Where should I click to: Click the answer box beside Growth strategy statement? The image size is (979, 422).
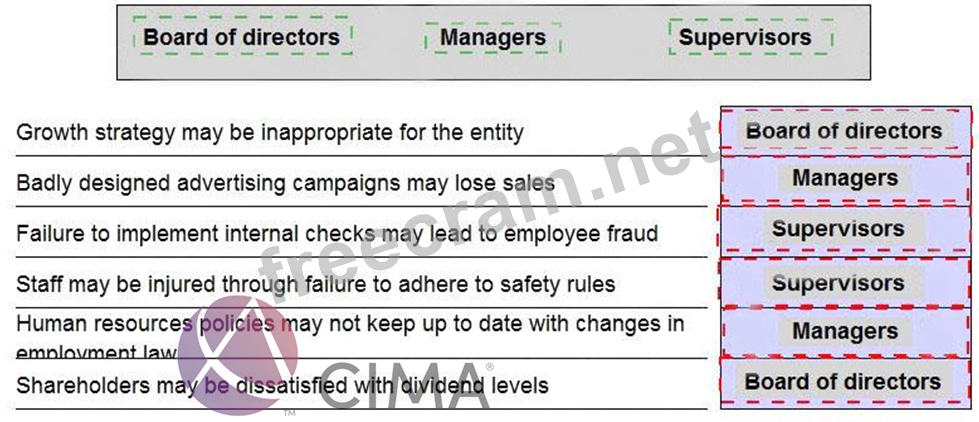844,131
